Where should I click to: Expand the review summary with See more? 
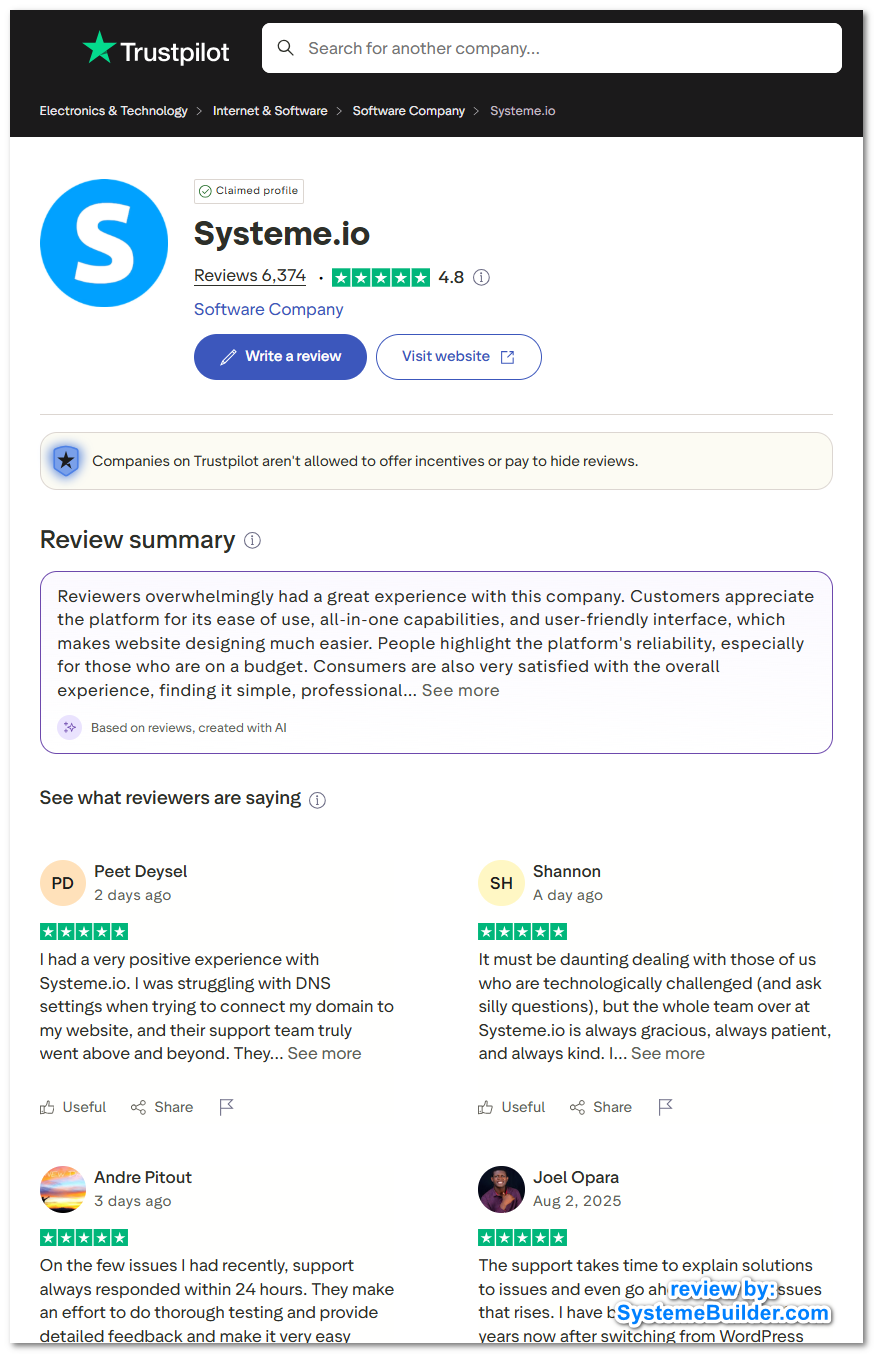coord(460,690)
